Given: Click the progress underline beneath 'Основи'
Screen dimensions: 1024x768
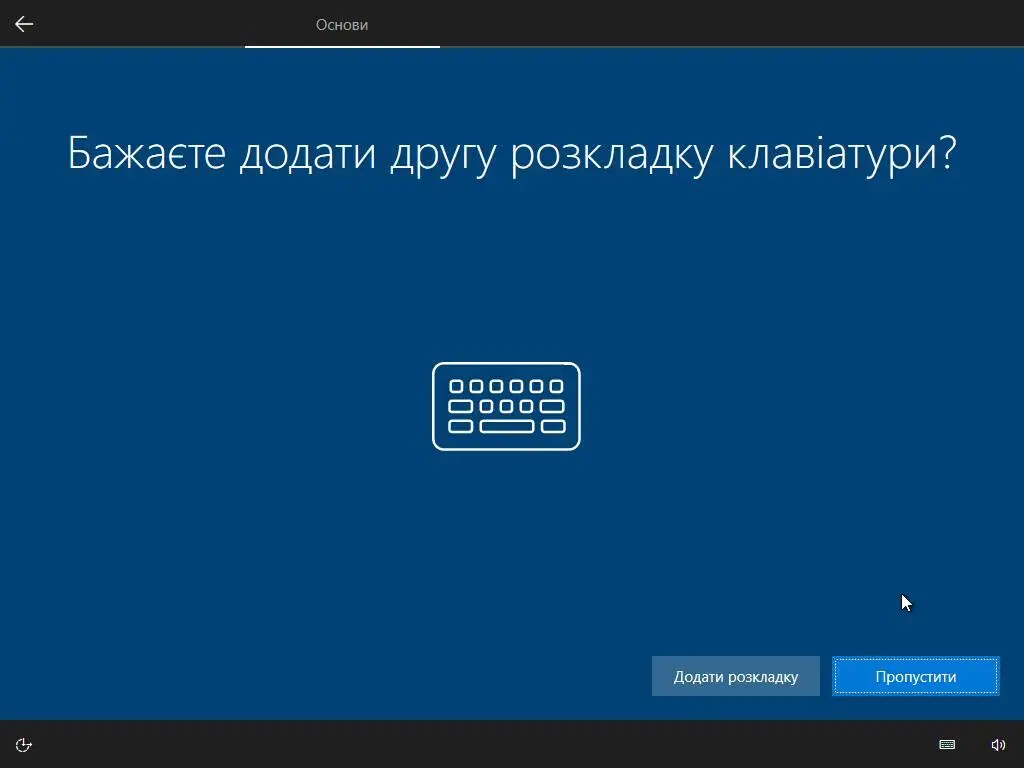Looking at the screenshot, I should pyautogui.click(x=342, y=46).
